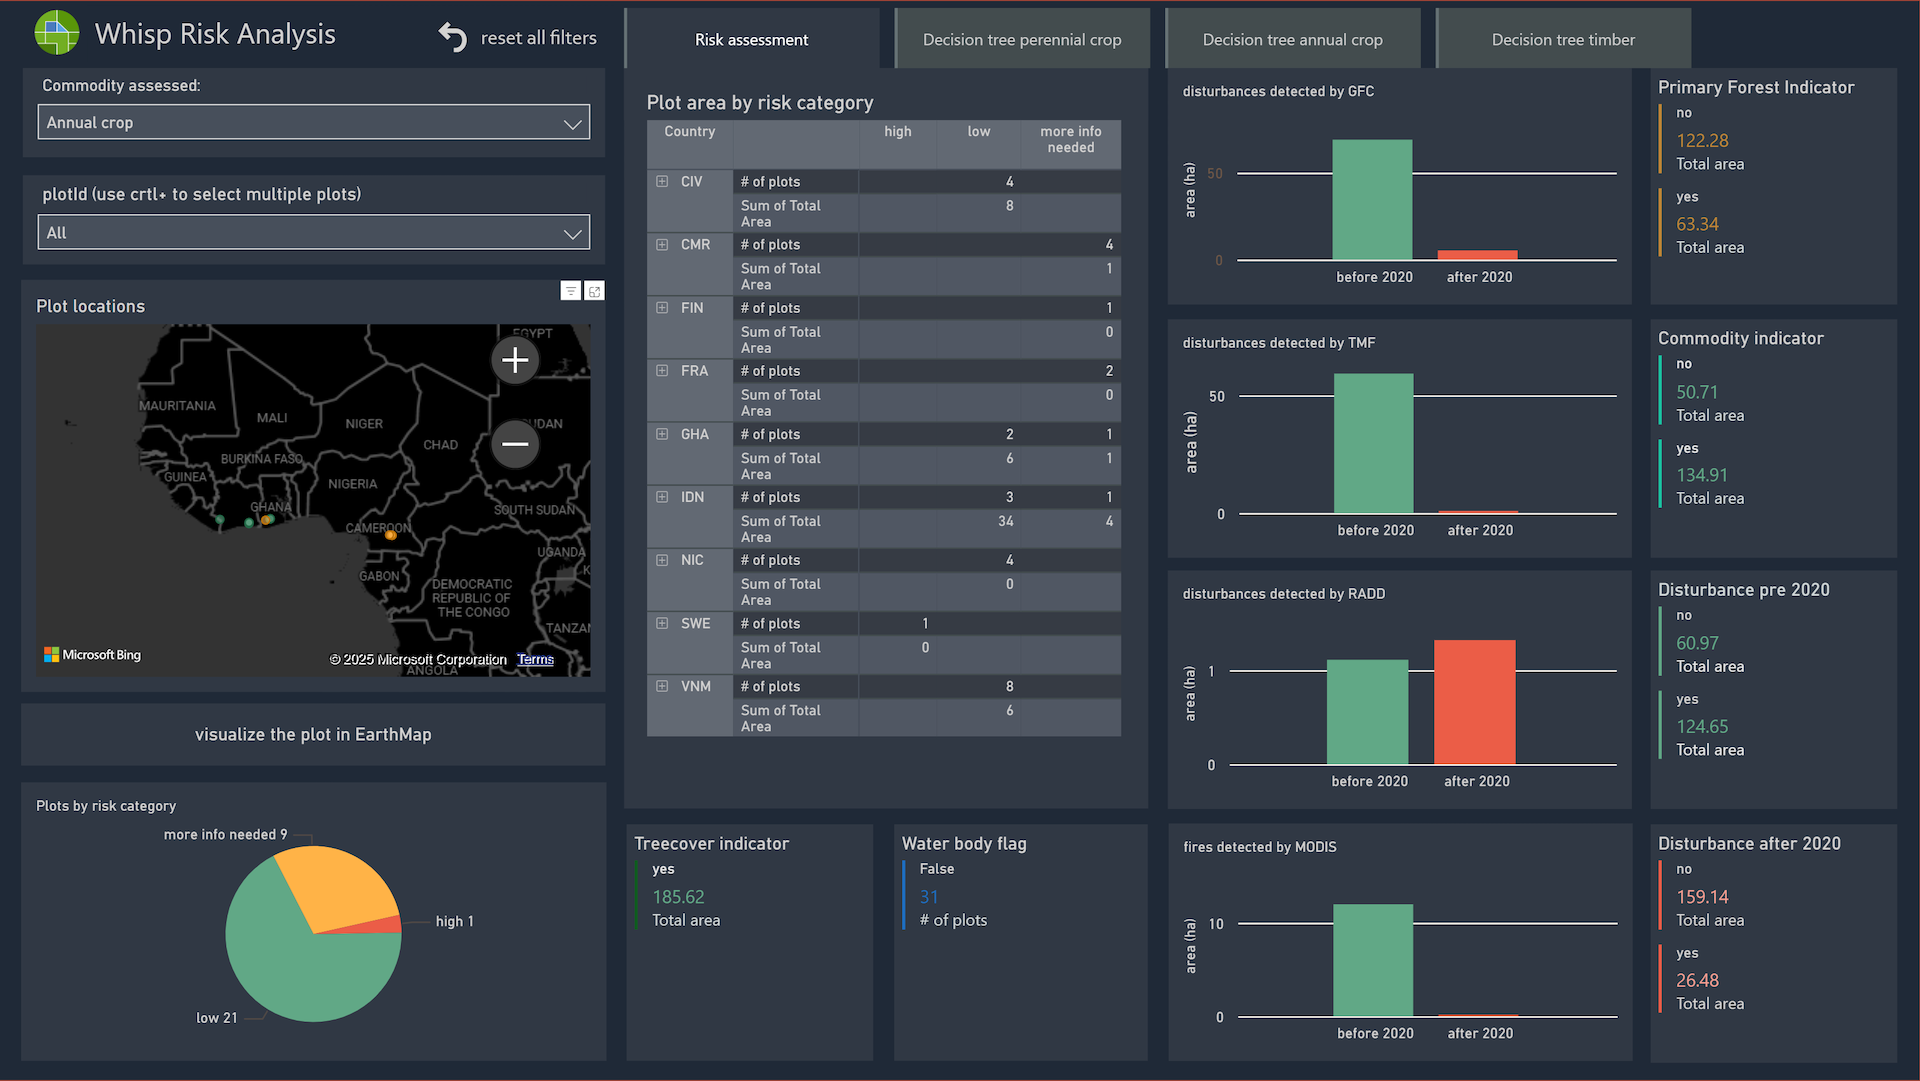Click visualize the plot in EarthMap button
Screen dimensions: 1920x1081
coord(313,735)
